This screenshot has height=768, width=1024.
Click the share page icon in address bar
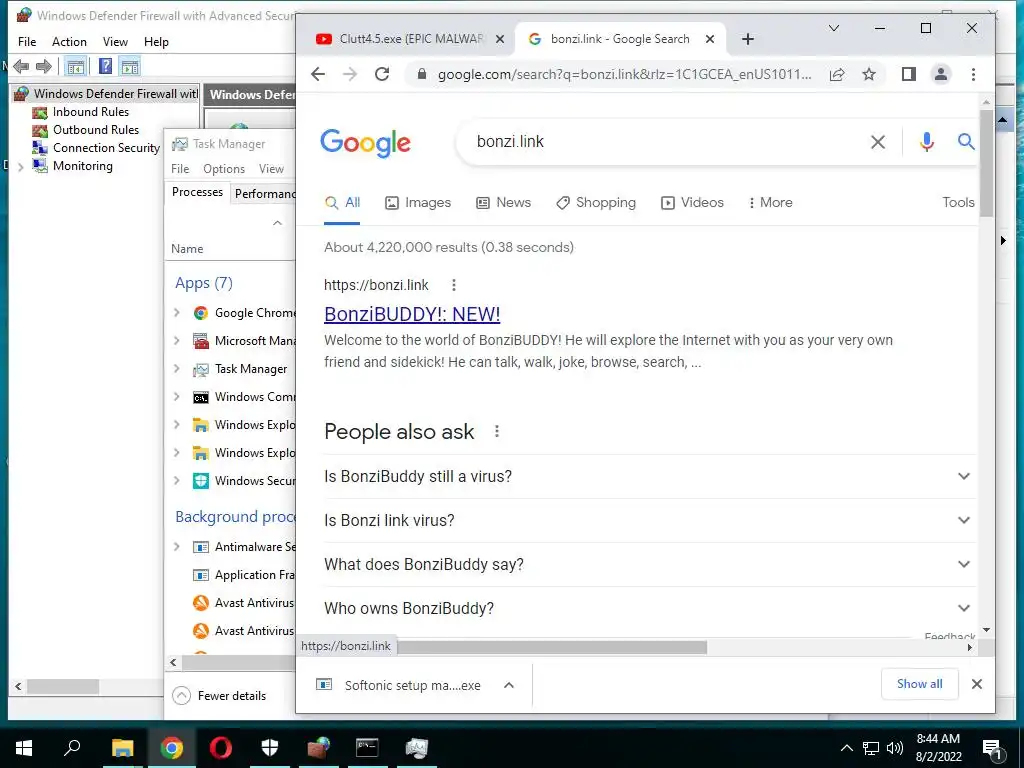pyautogui.click(x=837, y=74)
